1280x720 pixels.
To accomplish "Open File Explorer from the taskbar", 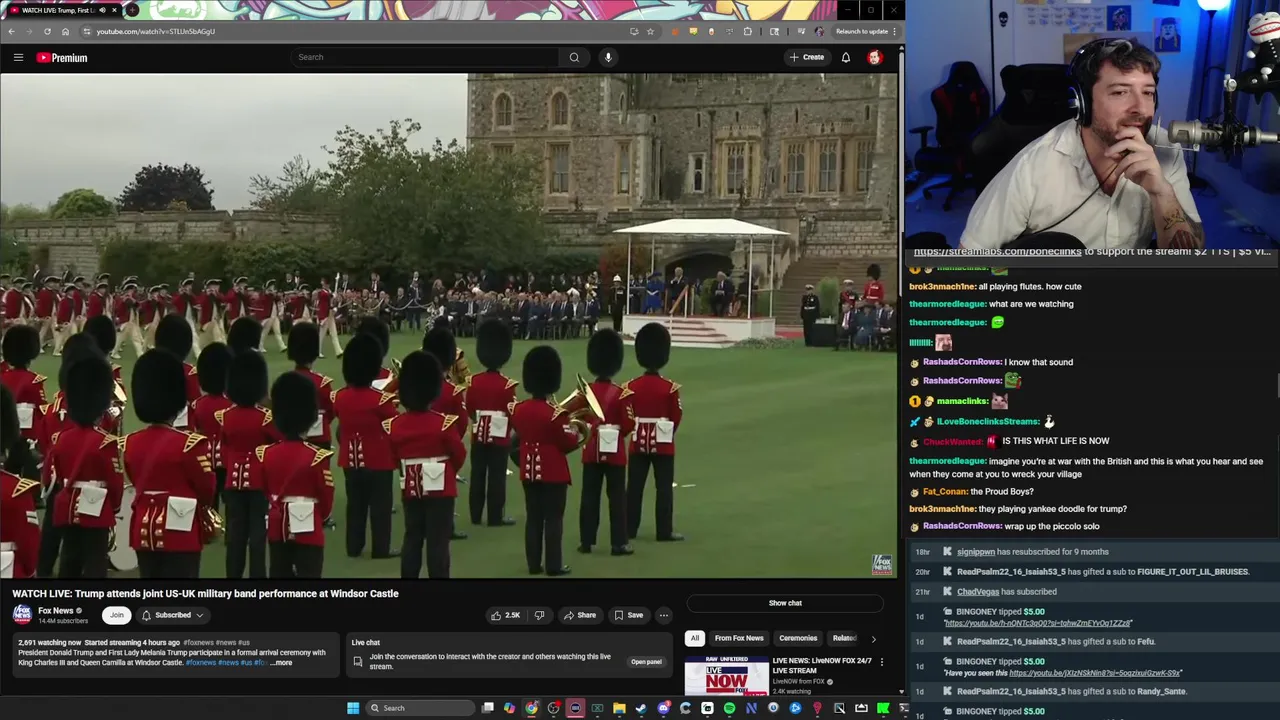I will click(619, 708).
